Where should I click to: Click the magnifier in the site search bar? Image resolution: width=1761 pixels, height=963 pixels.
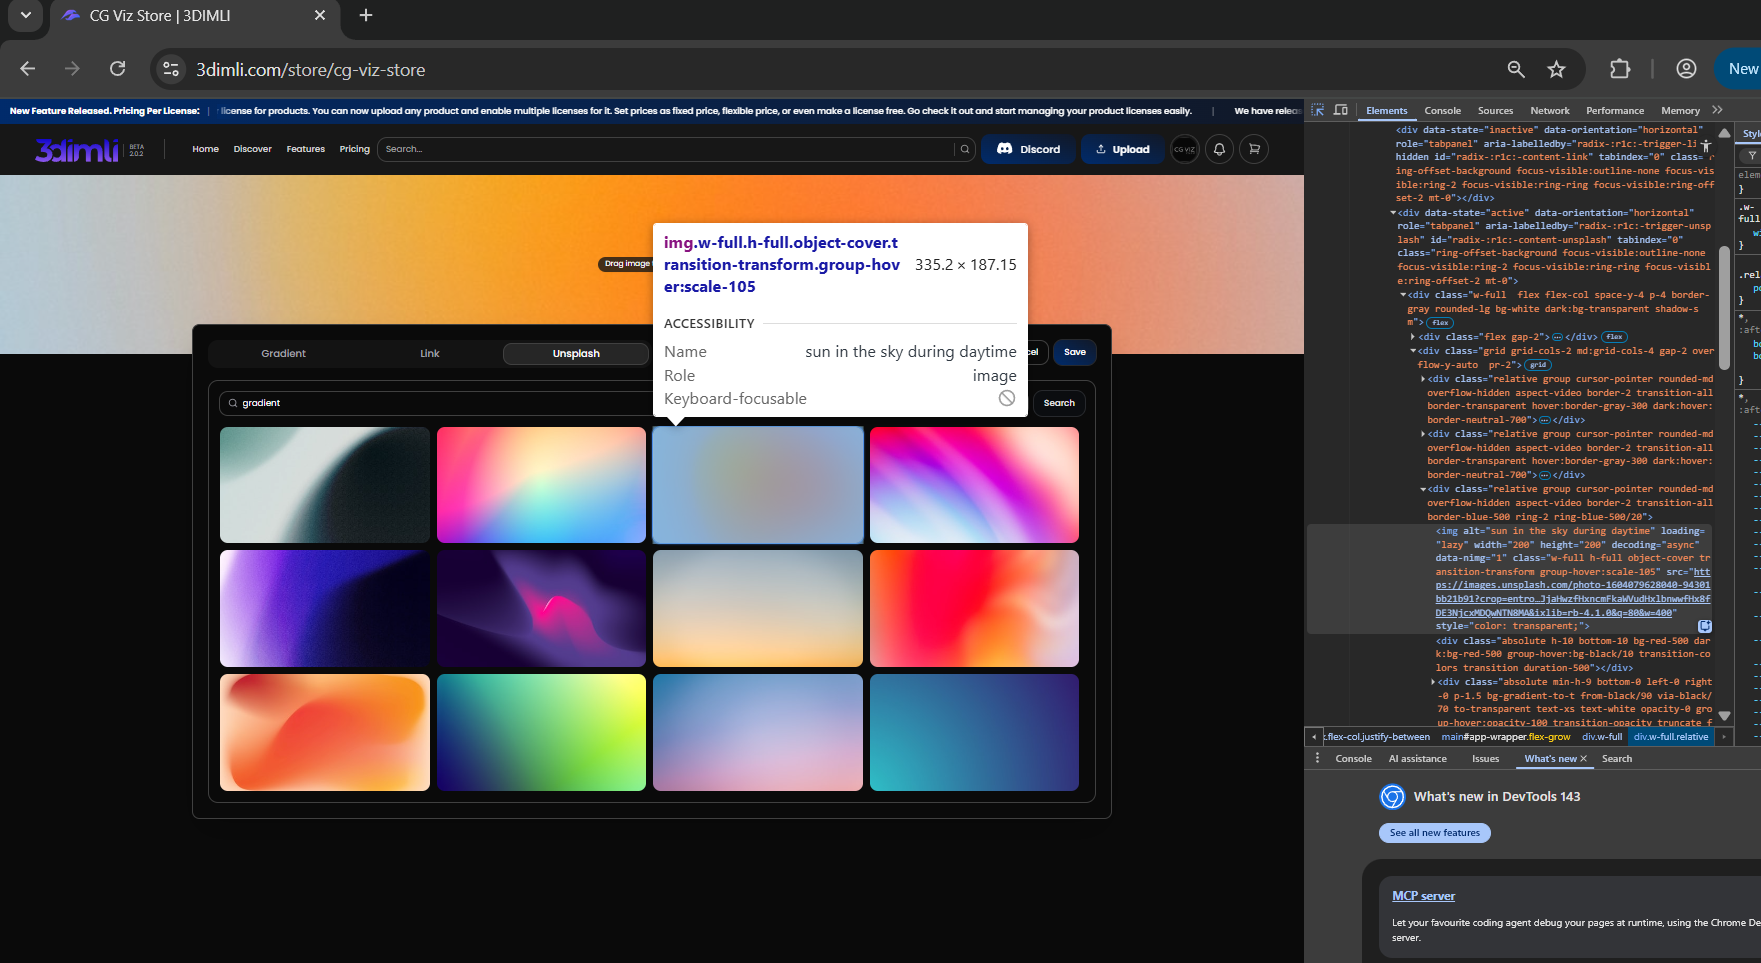[965, 149]
